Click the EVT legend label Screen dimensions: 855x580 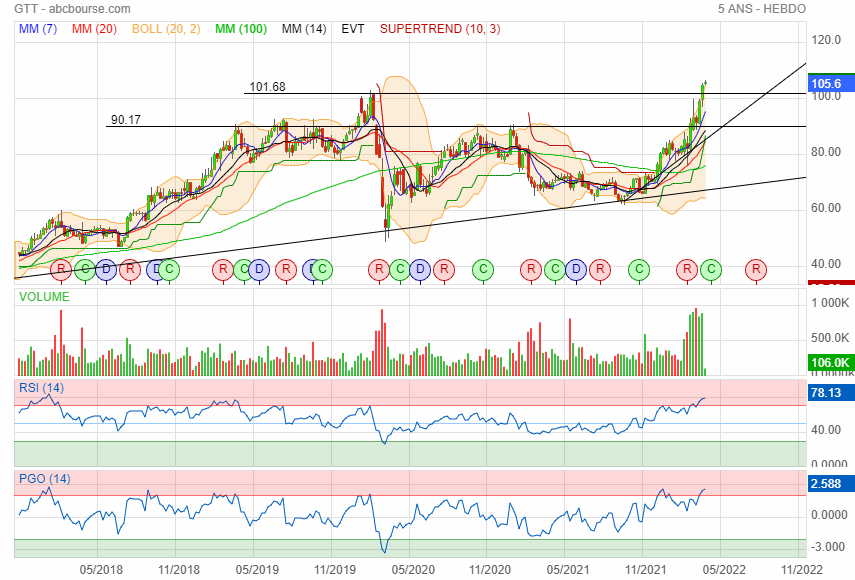click(353, 29)
